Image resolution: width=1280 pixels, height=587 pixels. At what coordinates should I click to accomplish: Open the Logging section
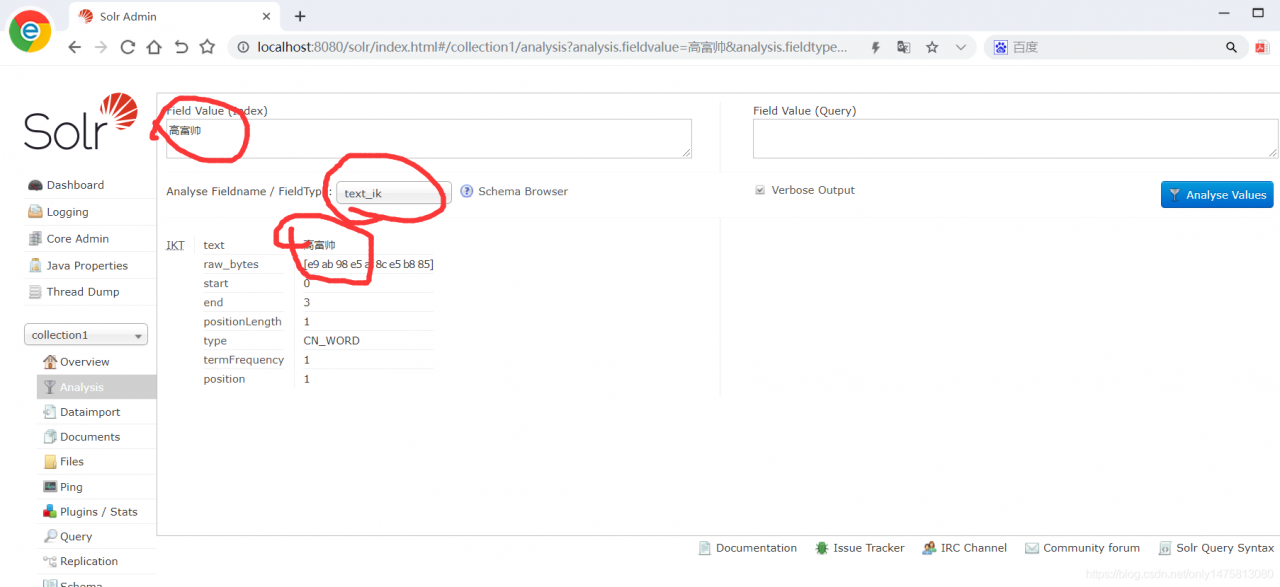coord(67,212)
